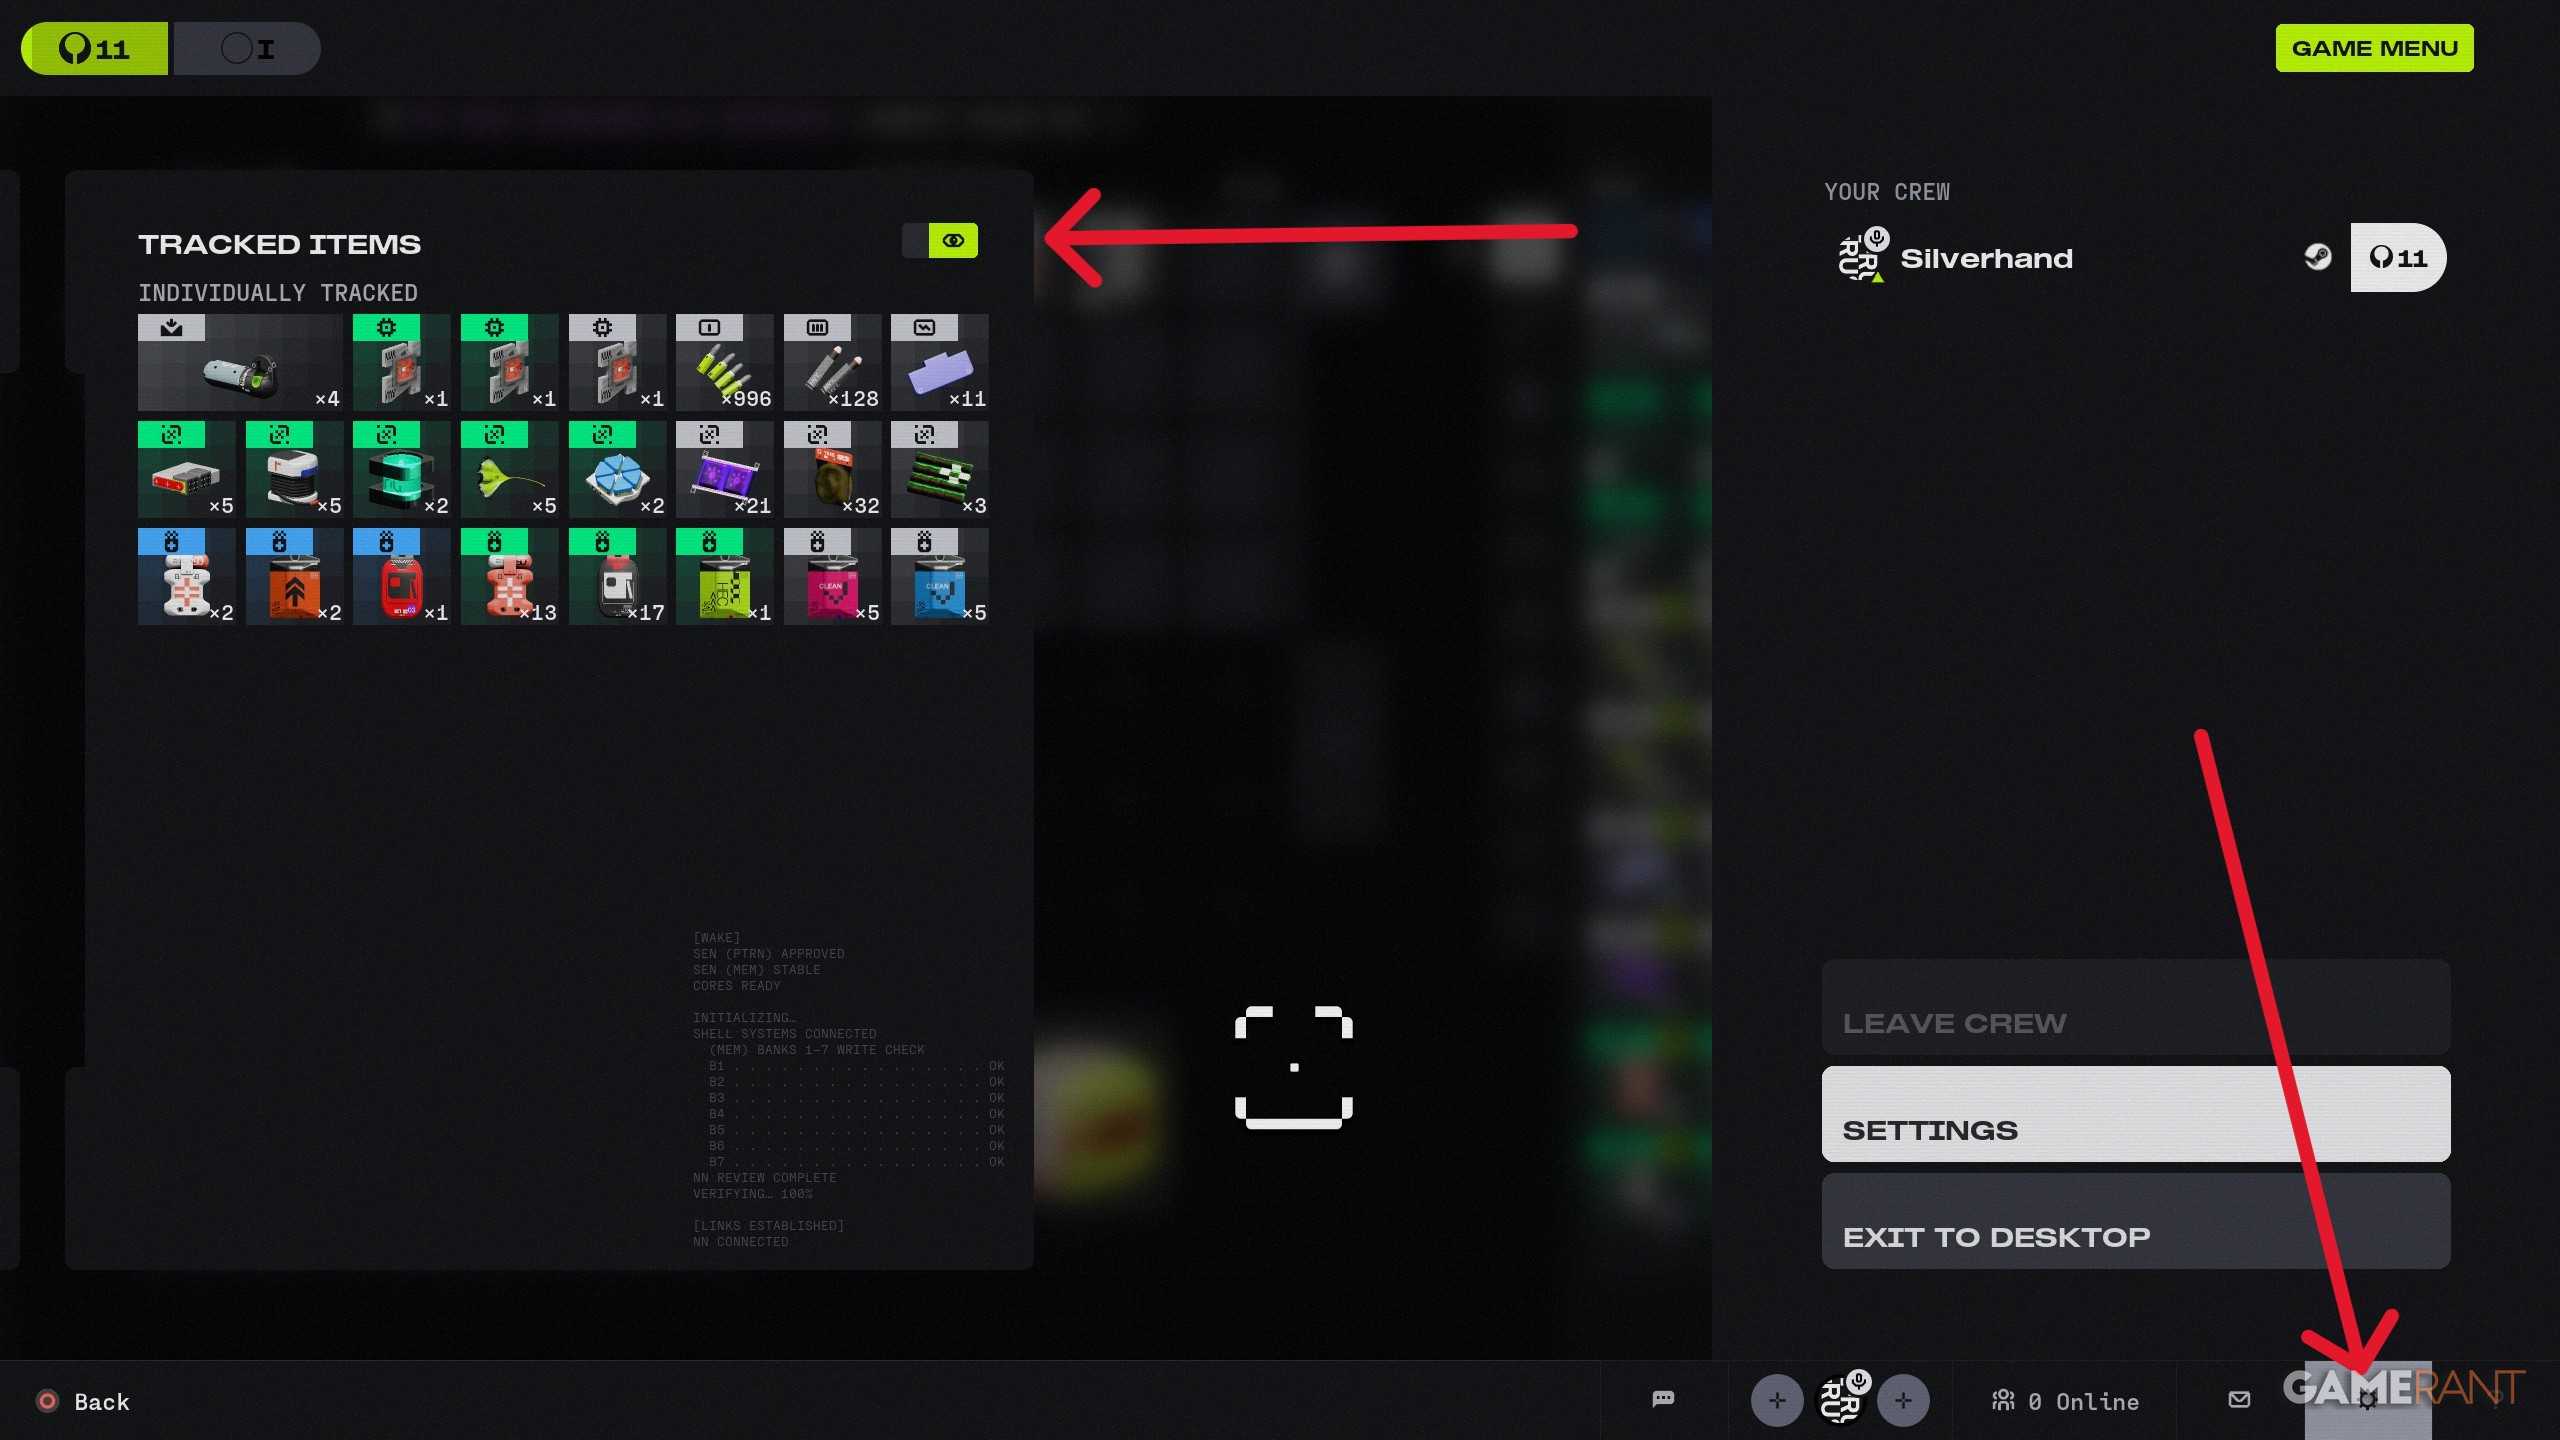Viewport: 2560px width, 1440px height.
Task: Select the teal canister item x2
Action: point(401,469)
